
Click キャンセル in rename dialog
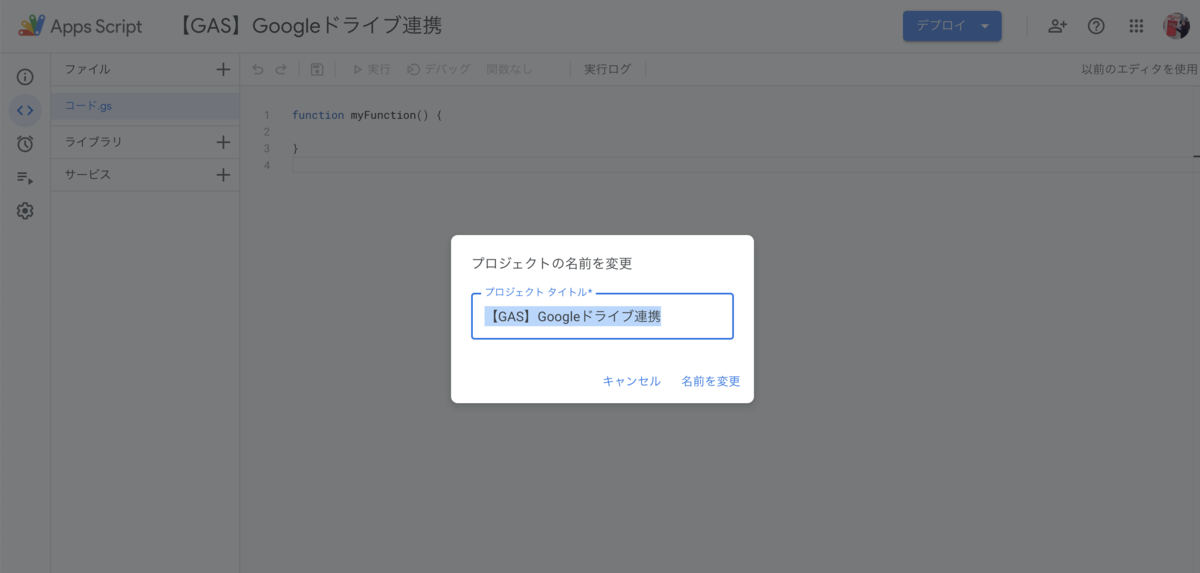click(631, 381)
